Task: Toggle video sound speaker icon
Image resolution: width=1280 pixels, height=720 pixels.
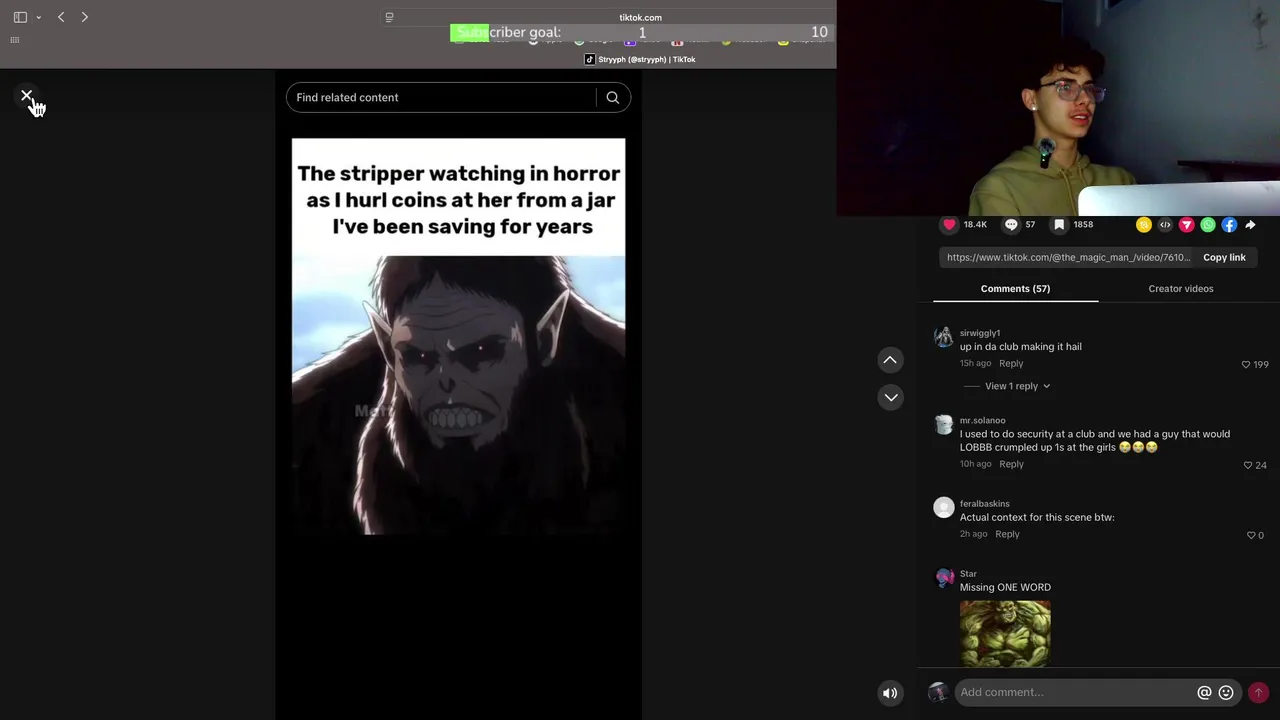Action: tap(890, 692)
